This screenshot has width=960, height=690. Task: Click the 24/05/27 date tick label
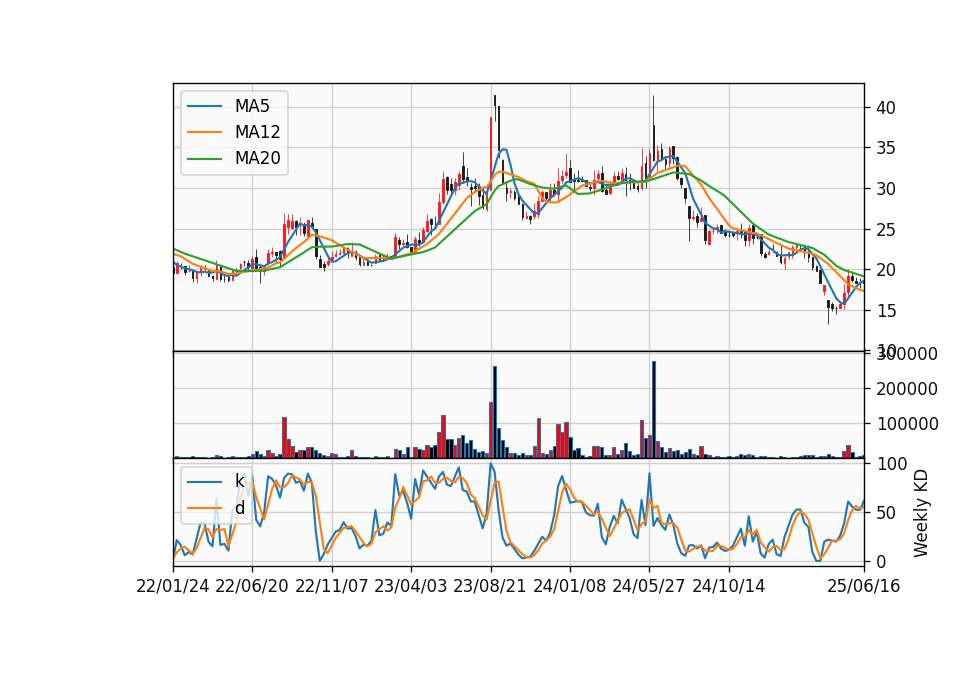click(649, 586)
